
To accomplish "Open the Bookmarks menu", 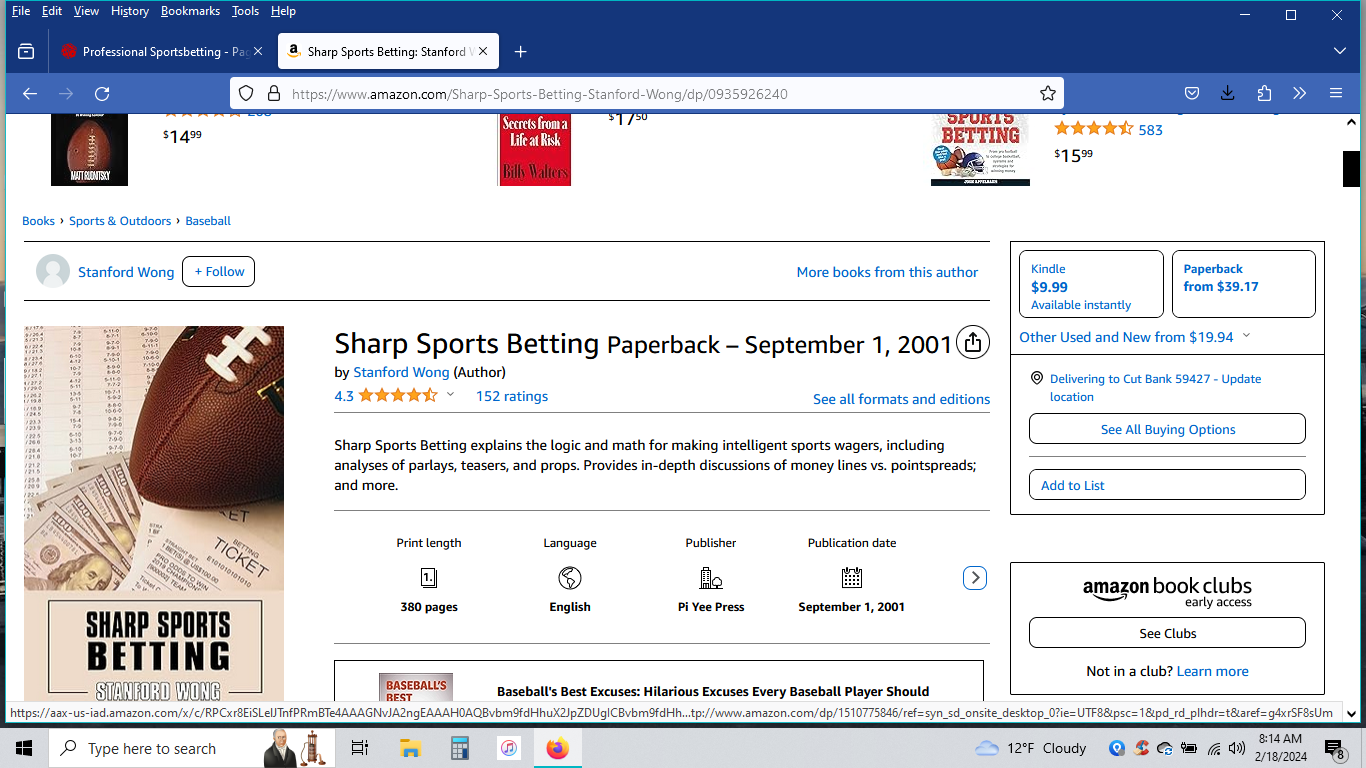I will 190,11.
